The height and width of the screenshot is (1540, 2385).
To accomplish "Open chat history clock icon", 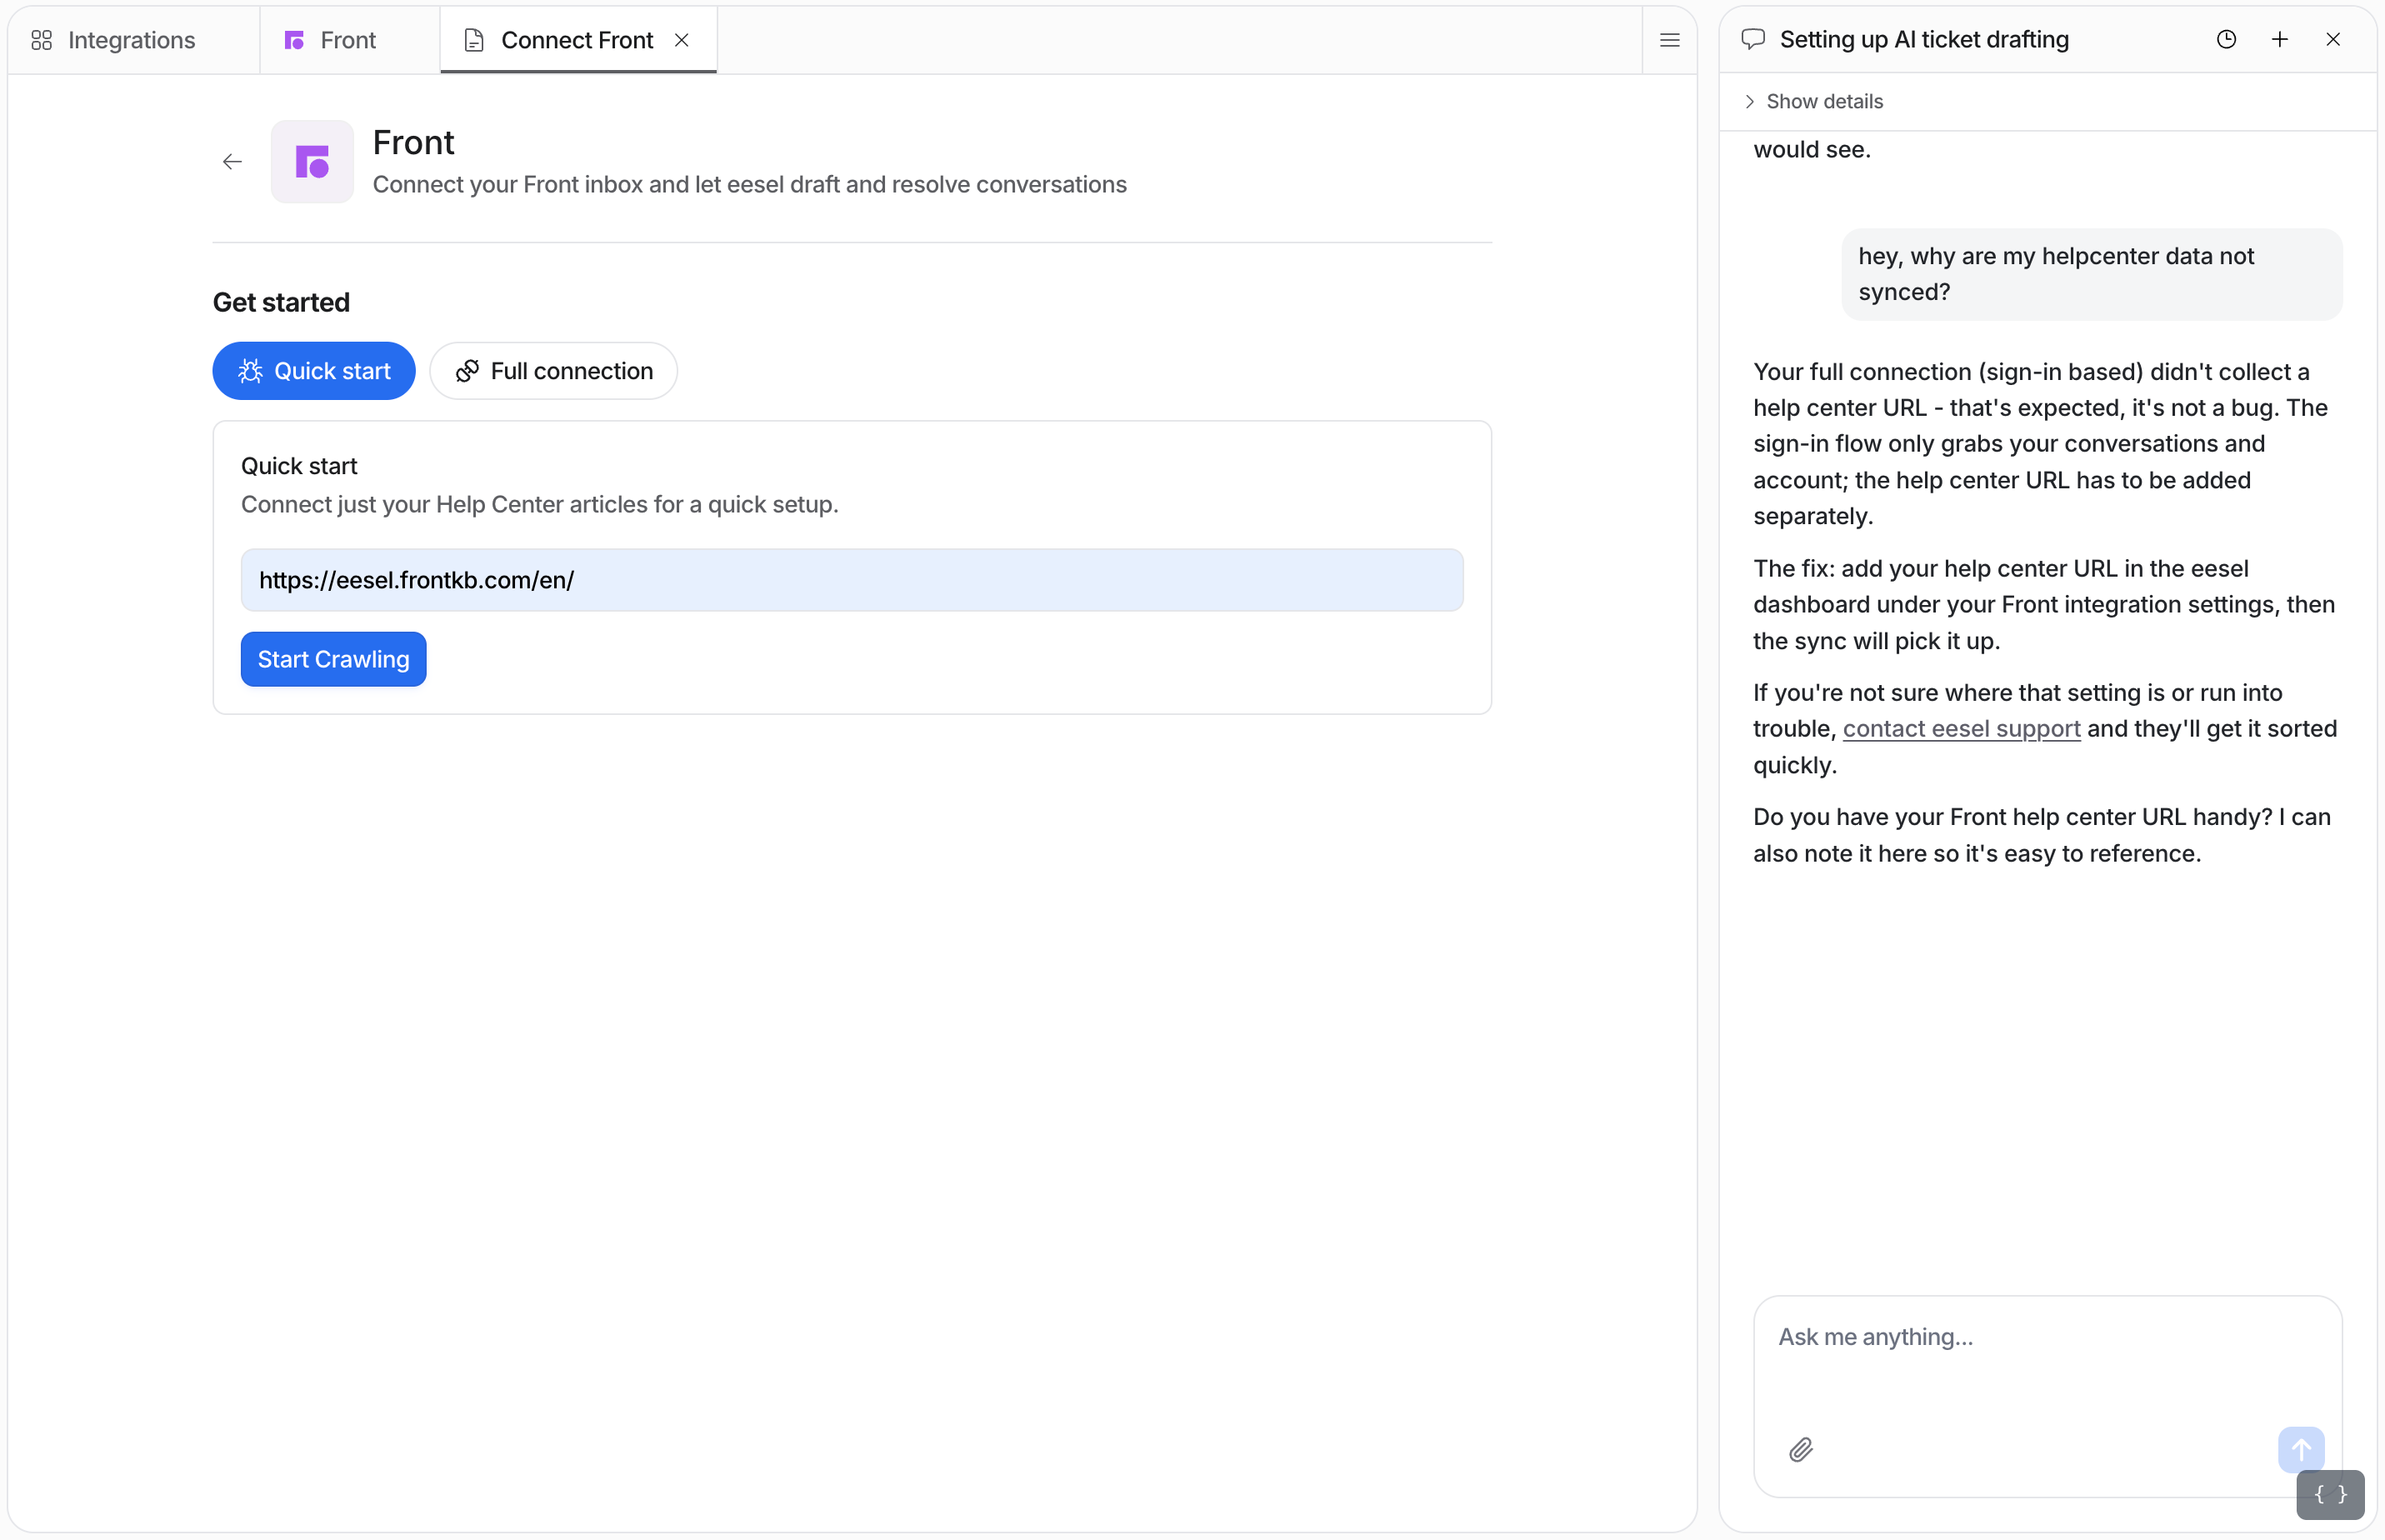I will tap(2226, 39).
